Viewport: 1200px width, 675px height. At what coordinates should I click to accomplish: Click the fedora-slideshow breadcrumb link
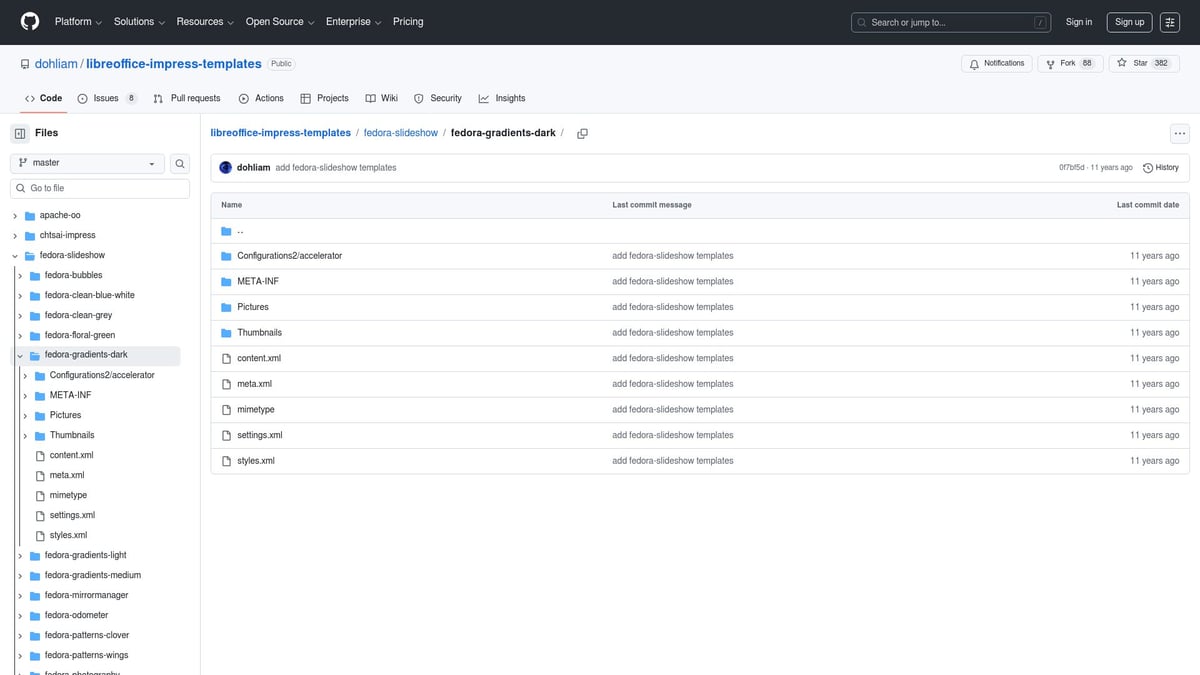pos(401,133)
